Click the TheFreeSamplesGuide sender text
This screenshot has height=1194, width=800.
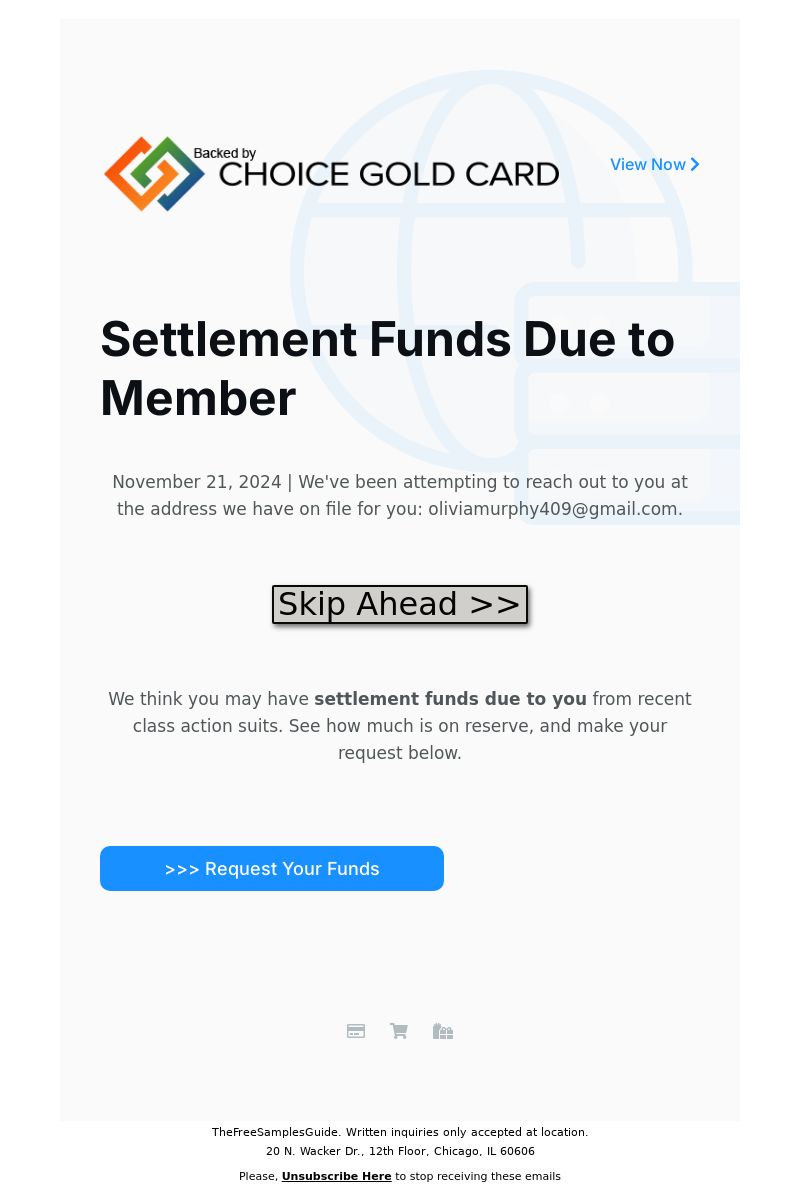[x=274, y=1132]
